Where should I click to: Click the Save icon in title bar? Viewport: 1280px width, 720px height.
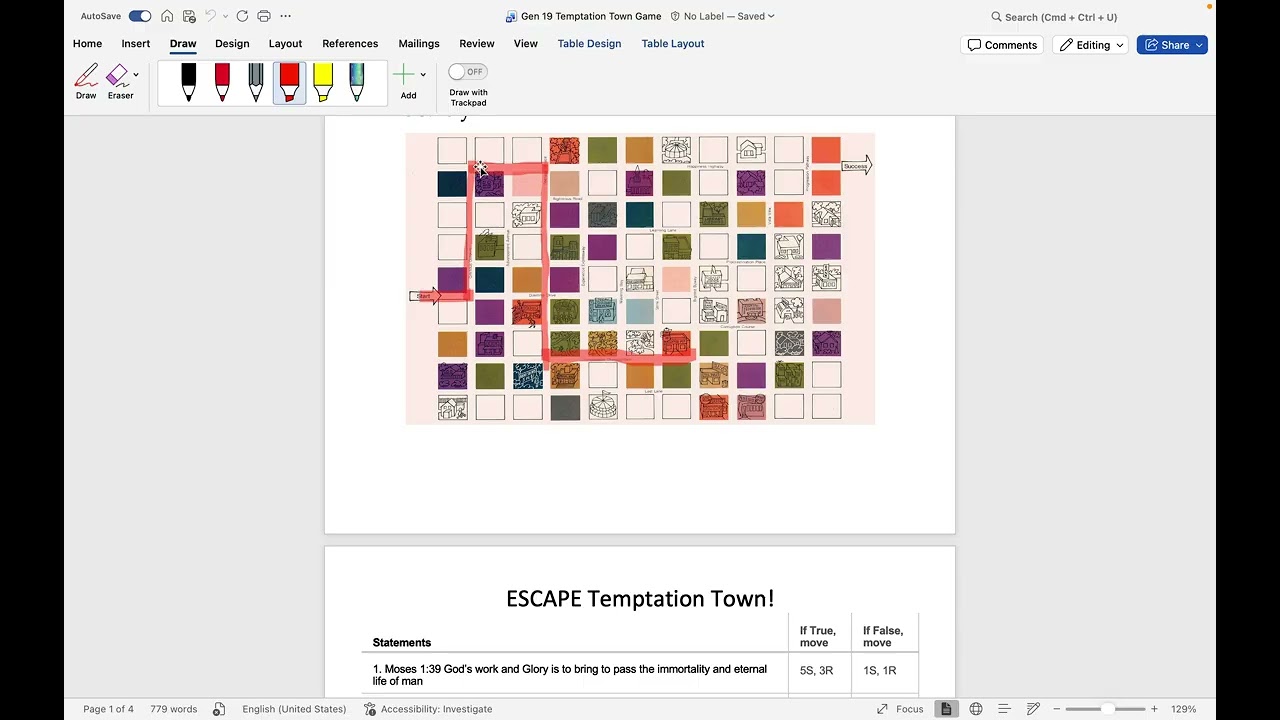click(x=189, y=16)
